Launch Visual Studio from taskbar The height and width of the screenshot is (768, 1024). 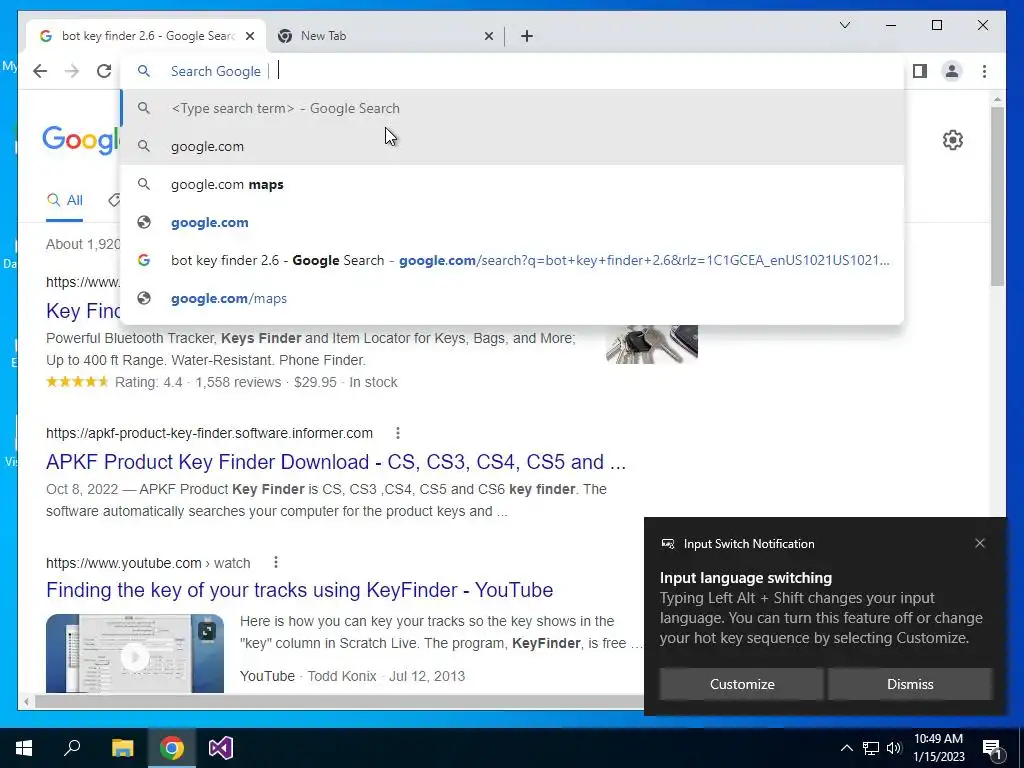click(221, 748)
